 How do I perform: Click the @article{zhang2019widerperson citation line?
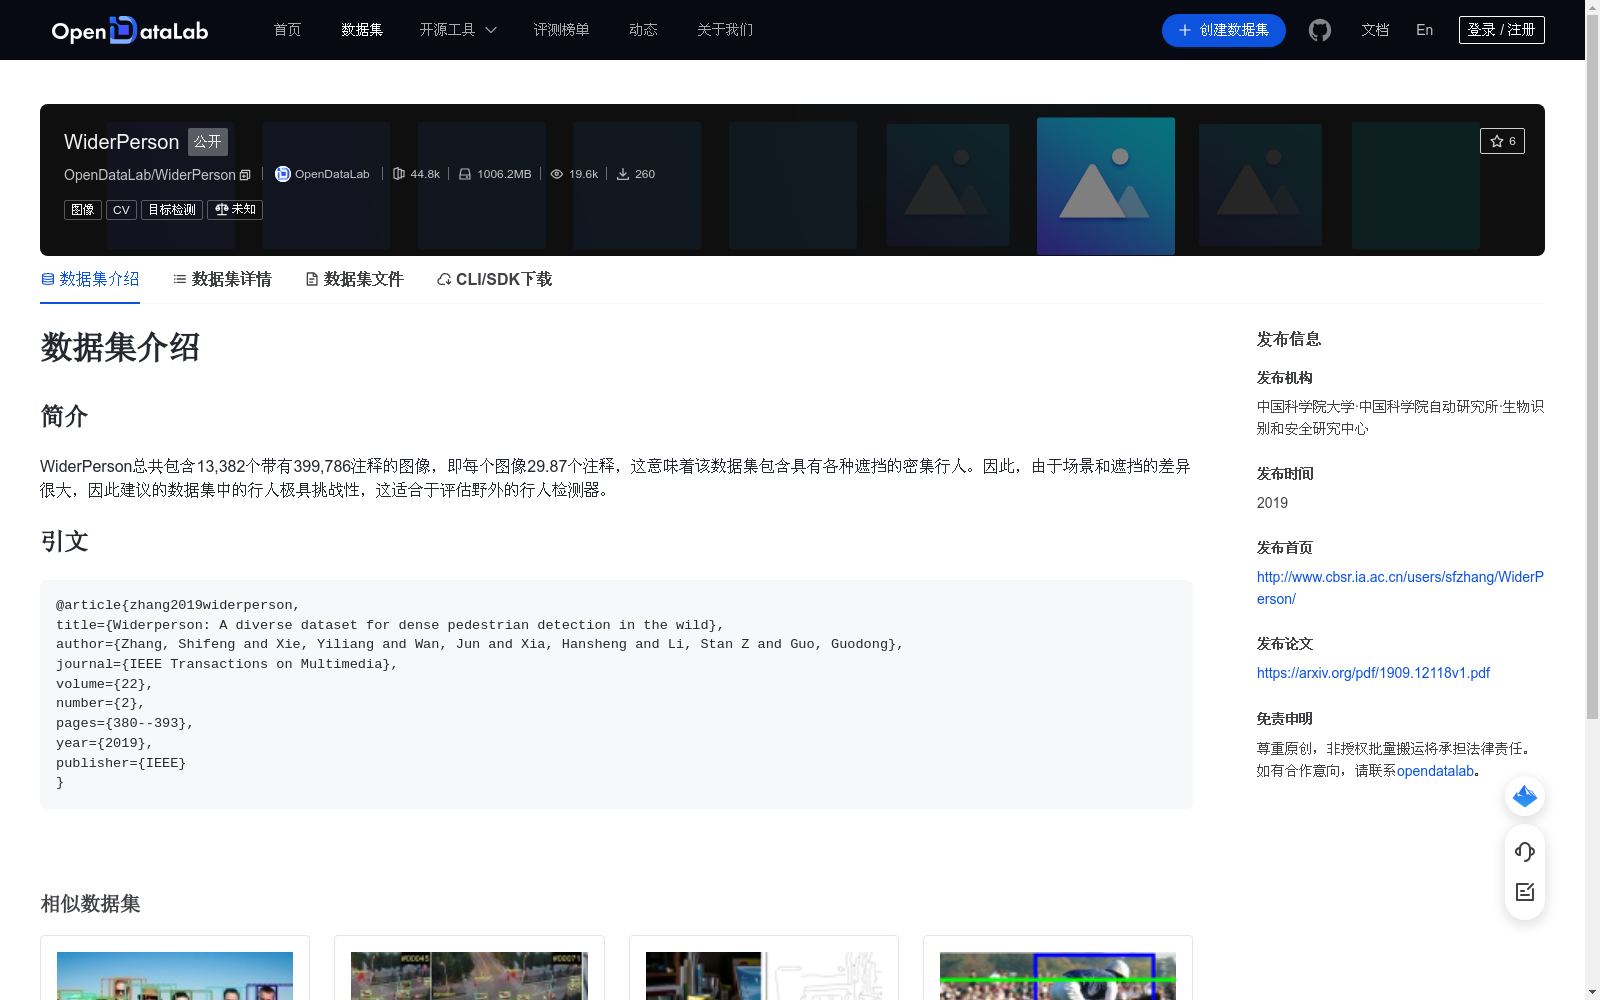tap(178, 605)
